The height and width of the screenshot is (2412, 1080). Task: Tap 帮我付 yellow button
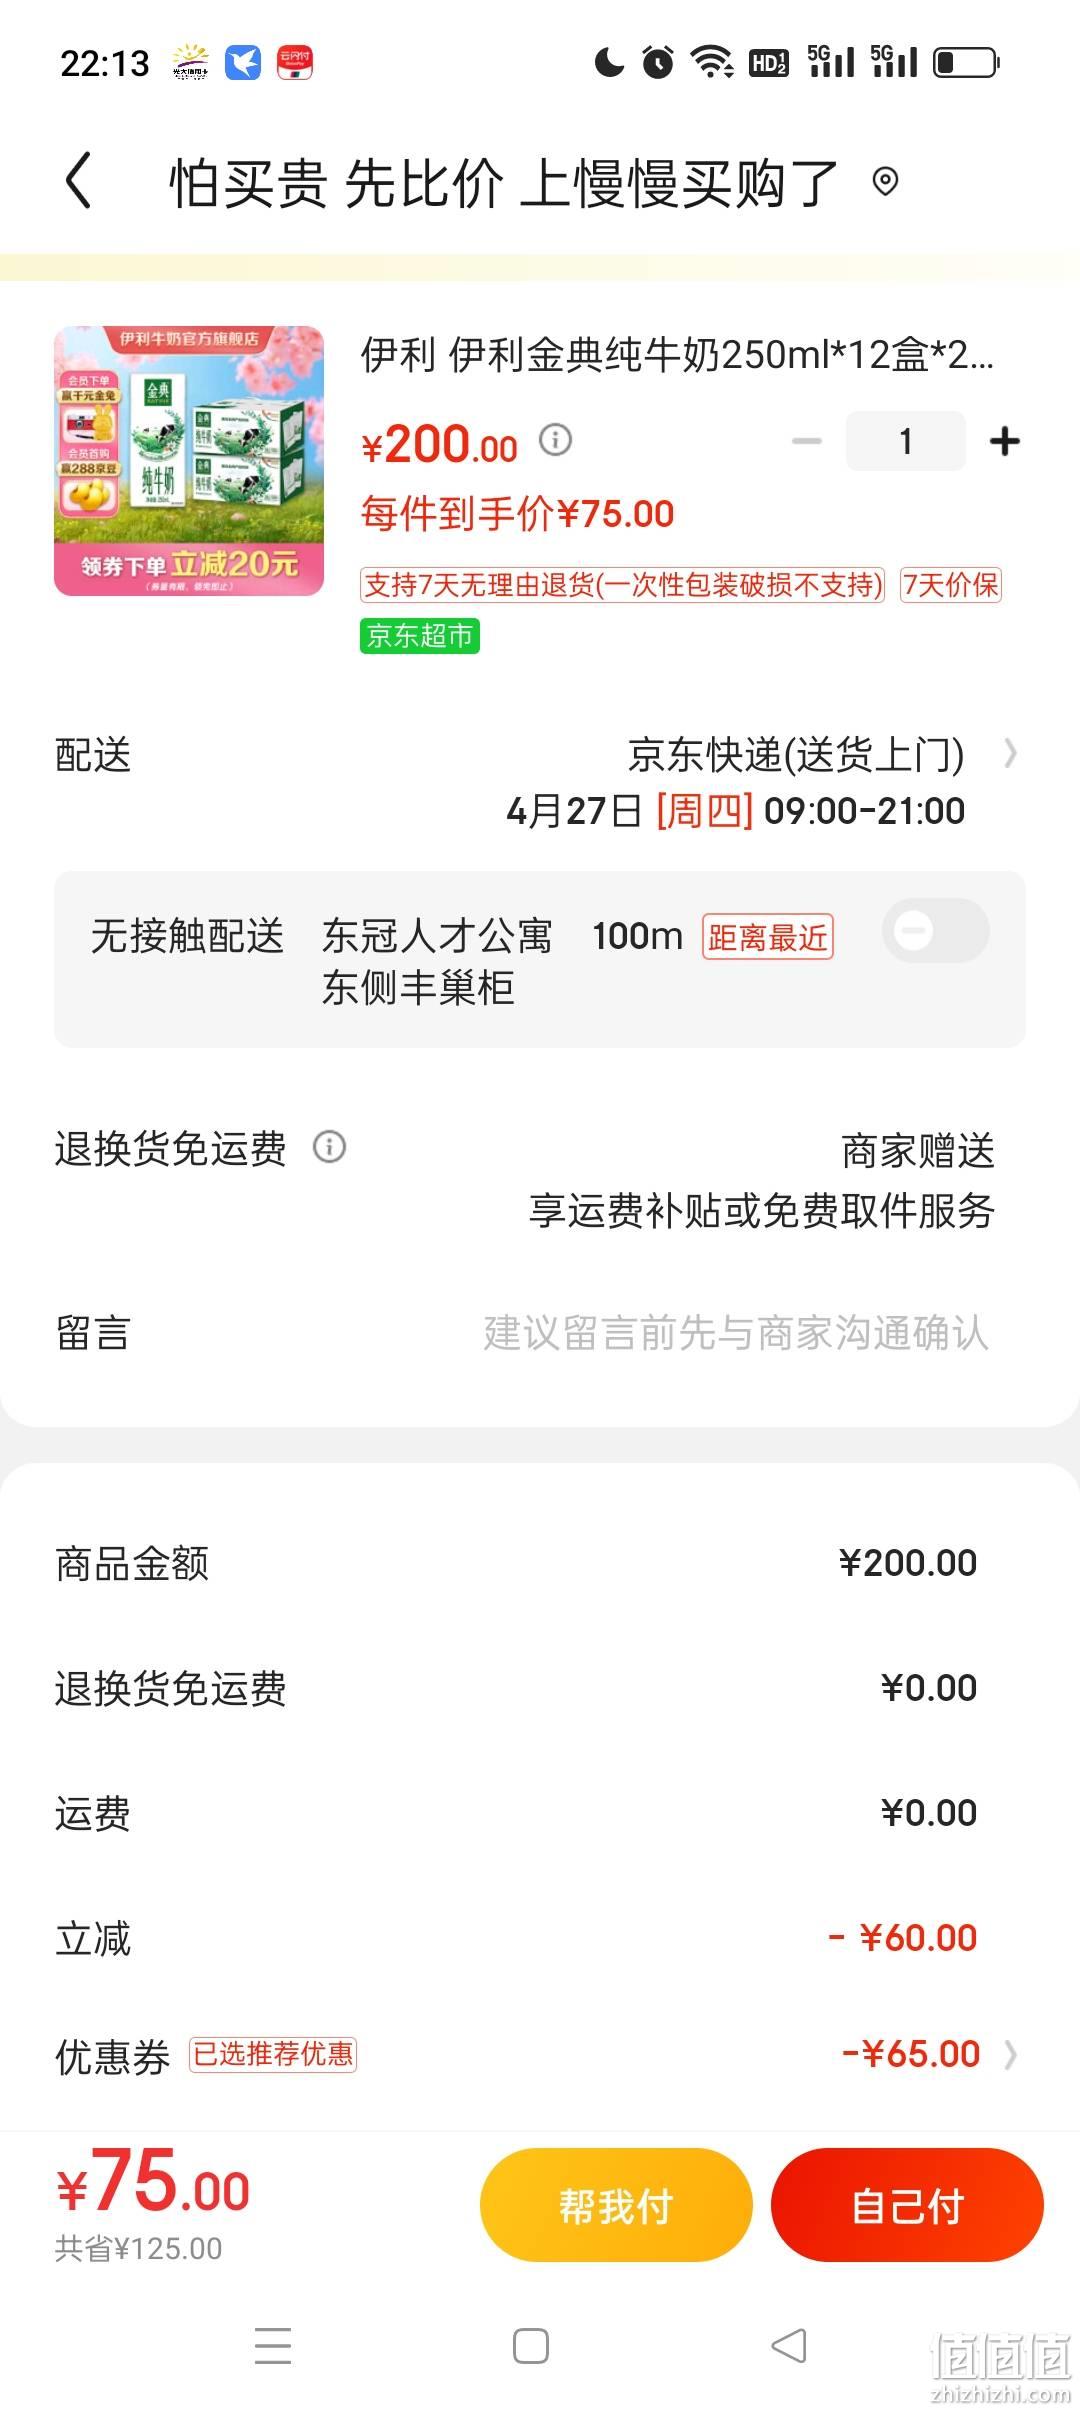click(616, 2204)
